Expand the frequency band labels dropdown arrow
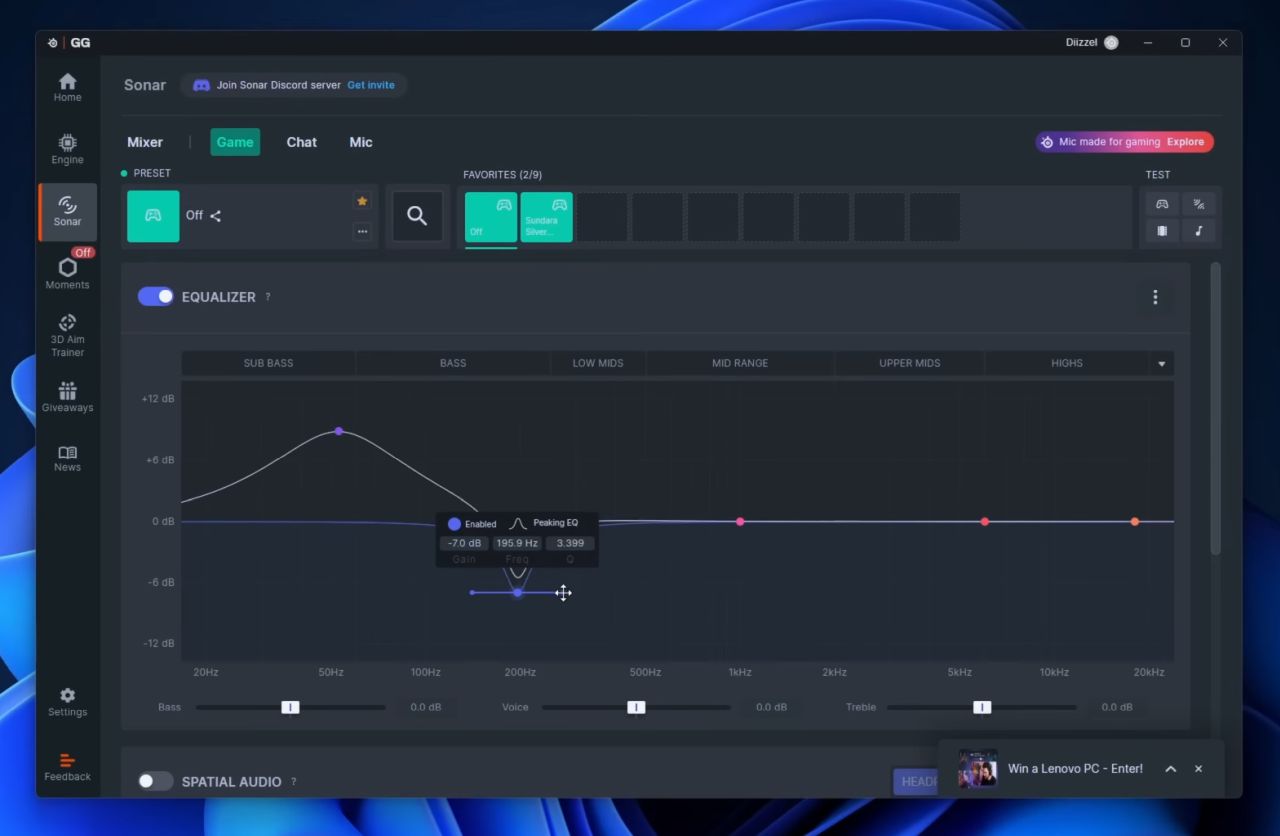Viewport: 1280px width, 836px height. click(x=1161, y=364)
